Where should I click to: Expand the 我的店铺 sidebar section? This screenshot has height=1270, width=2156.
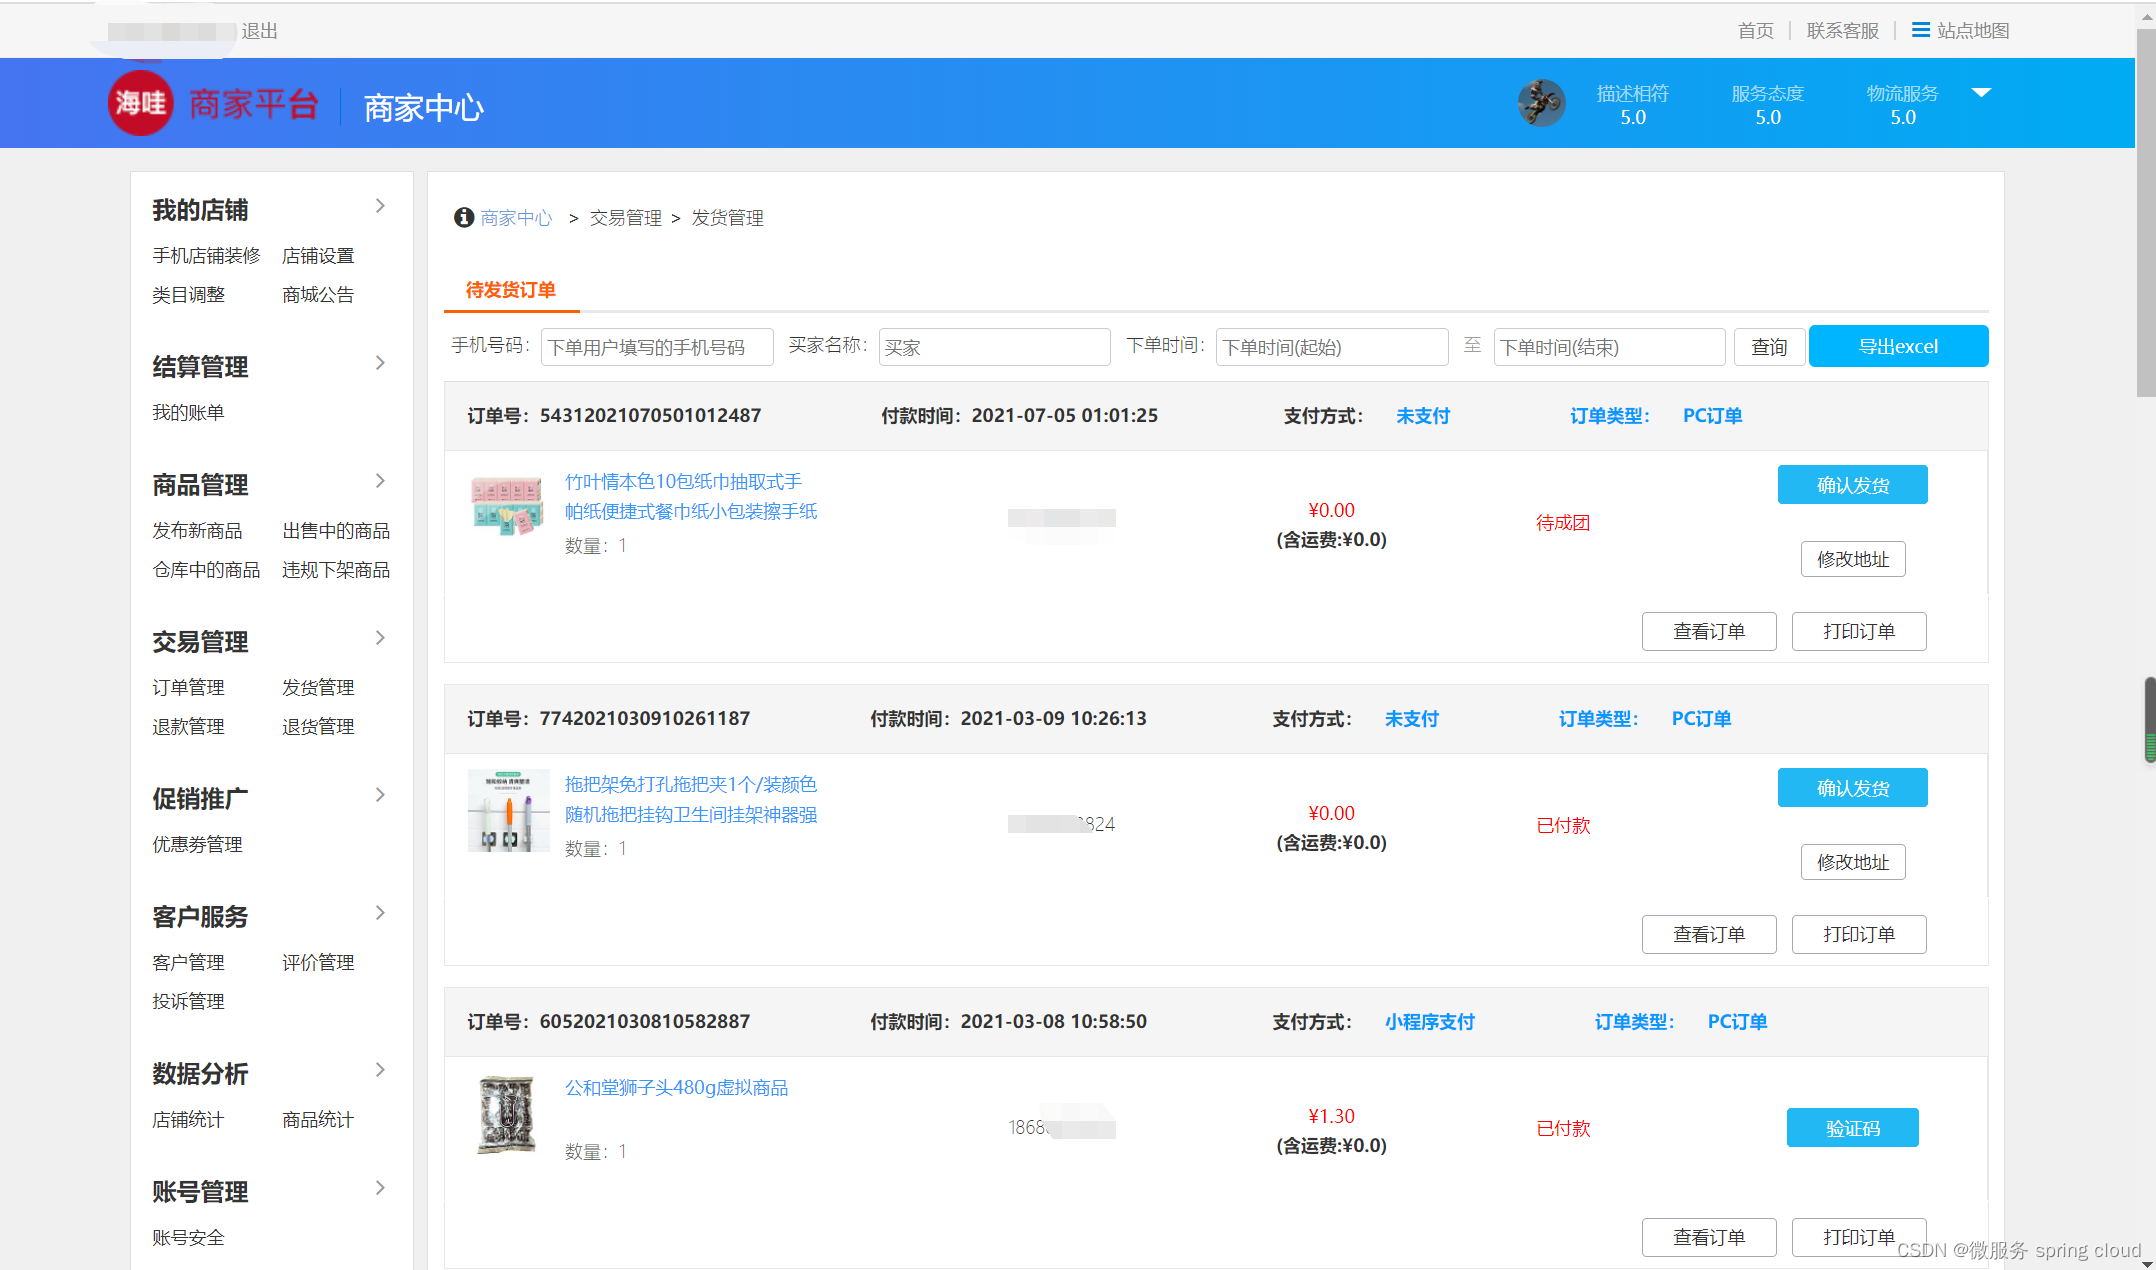pos(380,205)
